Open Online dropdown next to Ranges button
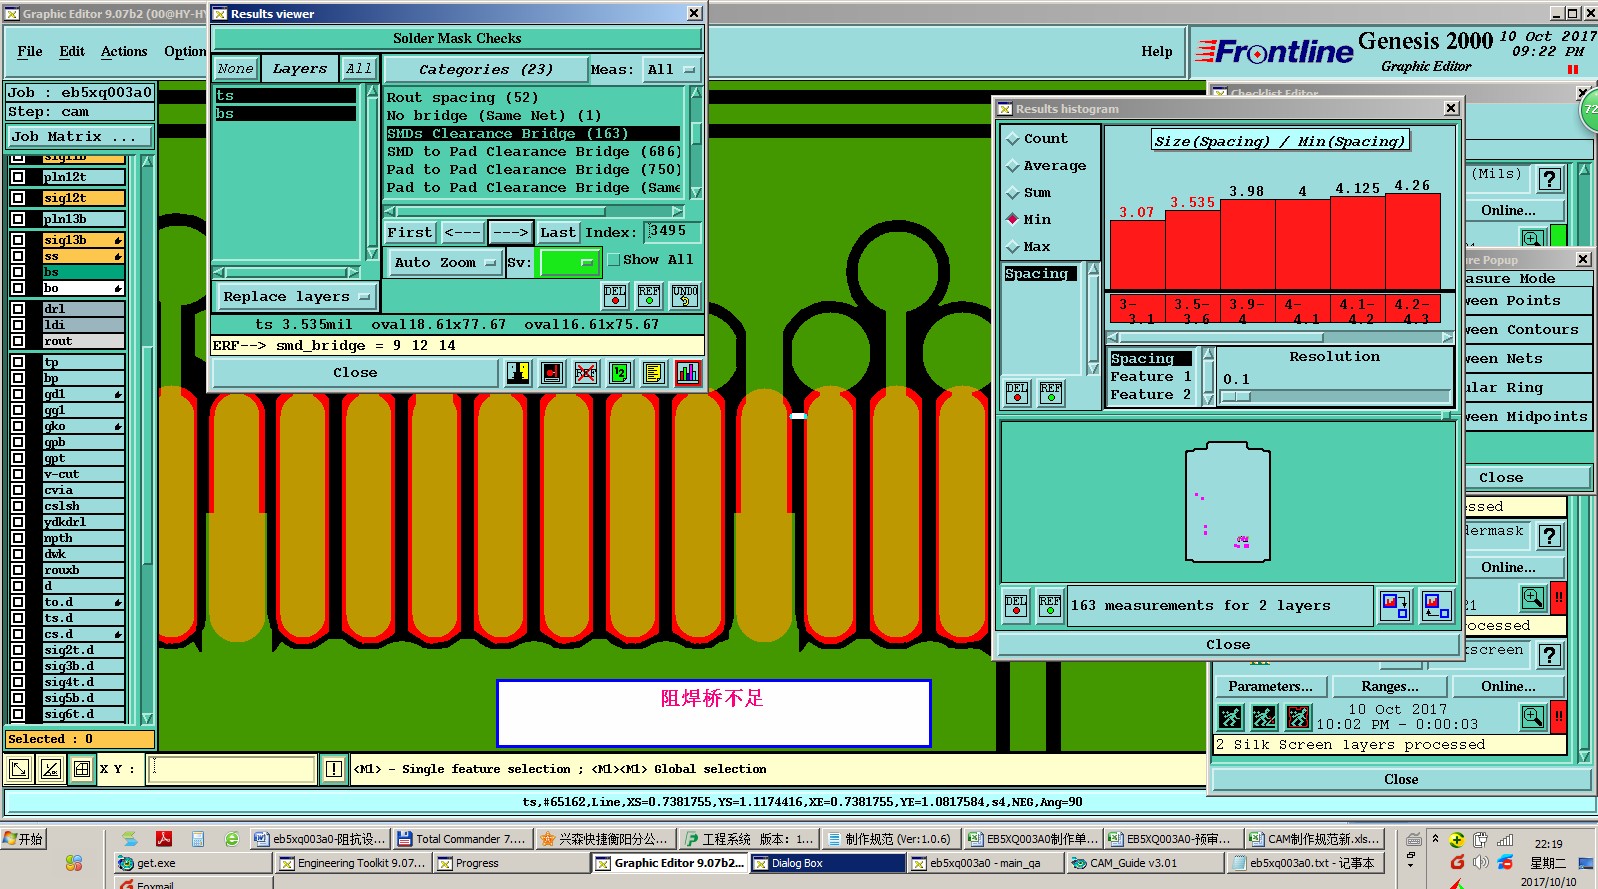 pyautogui.click(x=1509, y=687)
